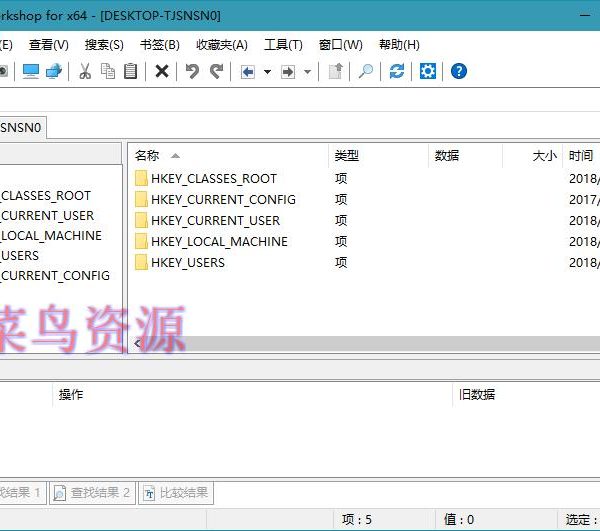Click the Refresh toolbar icon

point(397,71)
